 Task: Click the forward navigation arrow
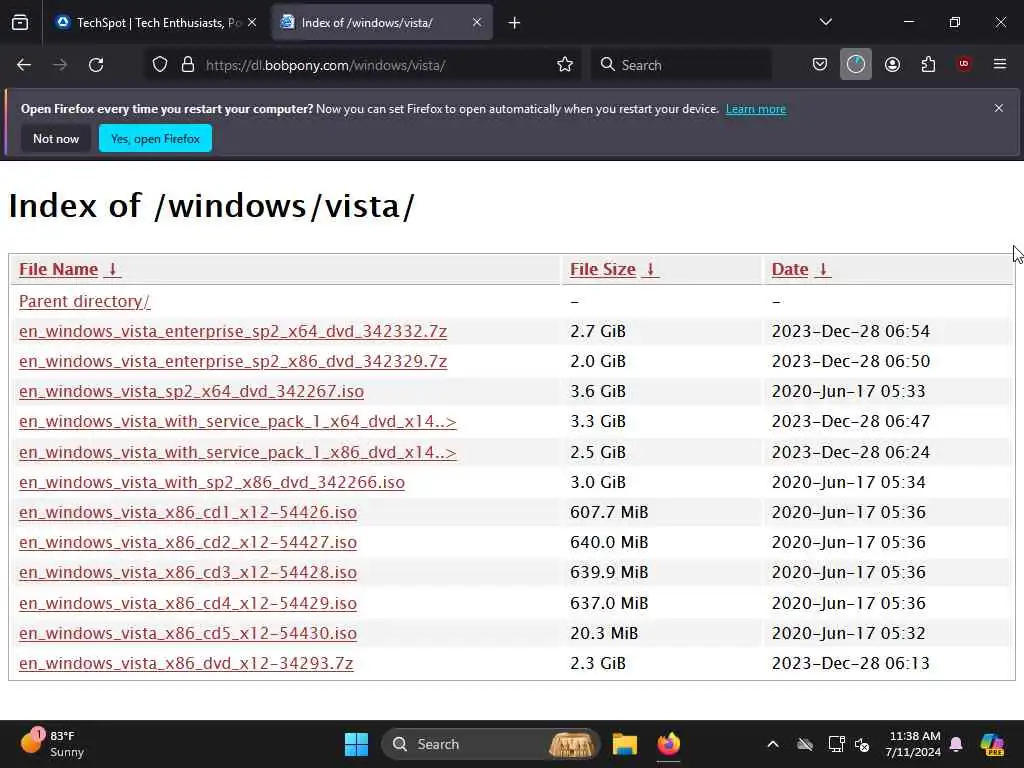60,65
